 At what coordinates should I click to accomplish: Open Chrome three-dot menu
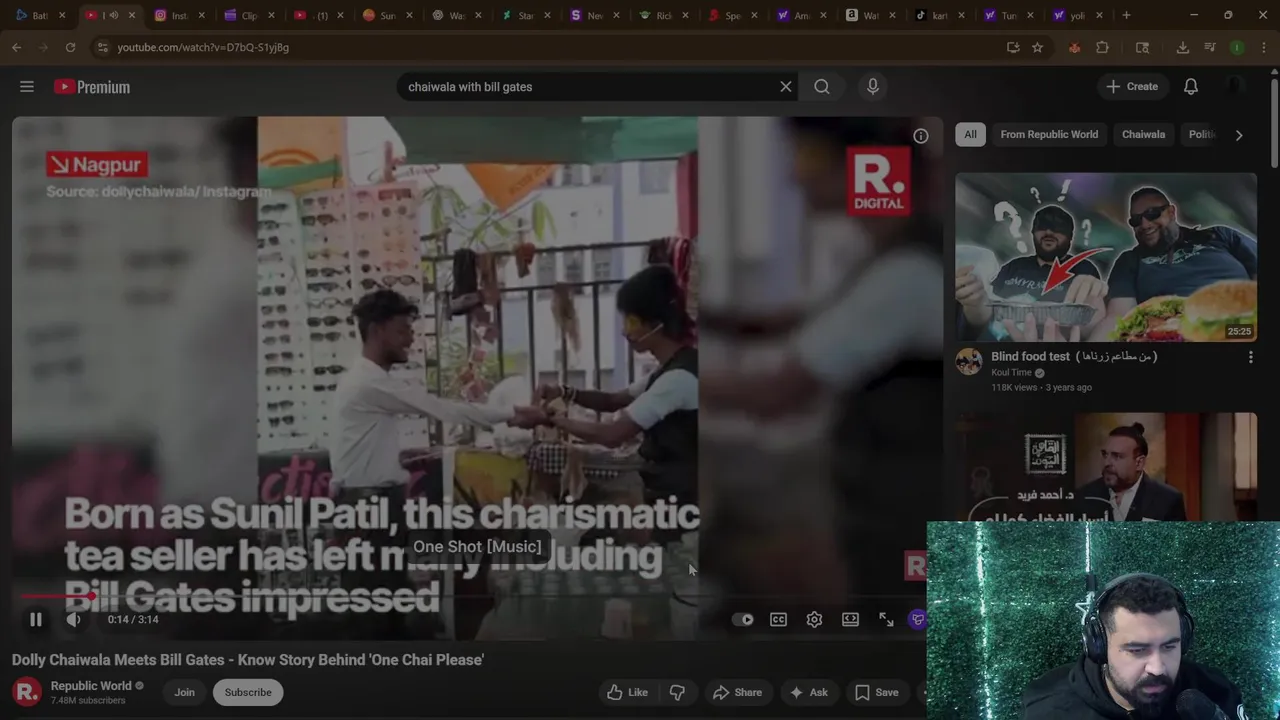pos(1263,47)
